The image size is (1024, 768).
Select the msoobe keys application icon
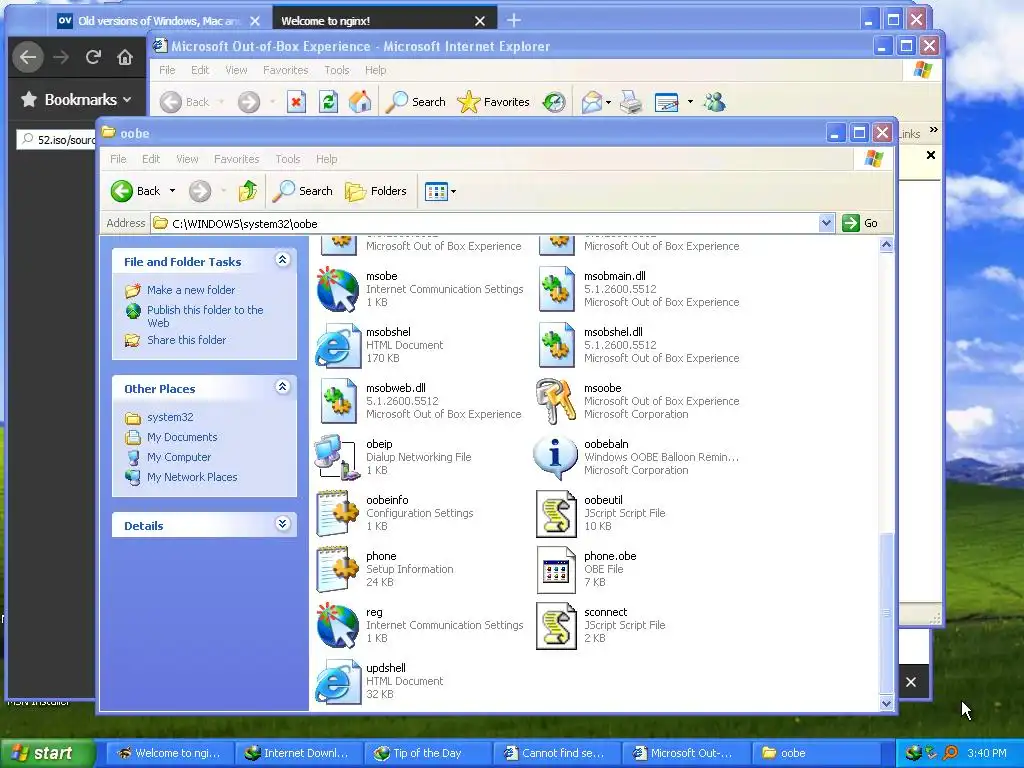click(556, 402)
